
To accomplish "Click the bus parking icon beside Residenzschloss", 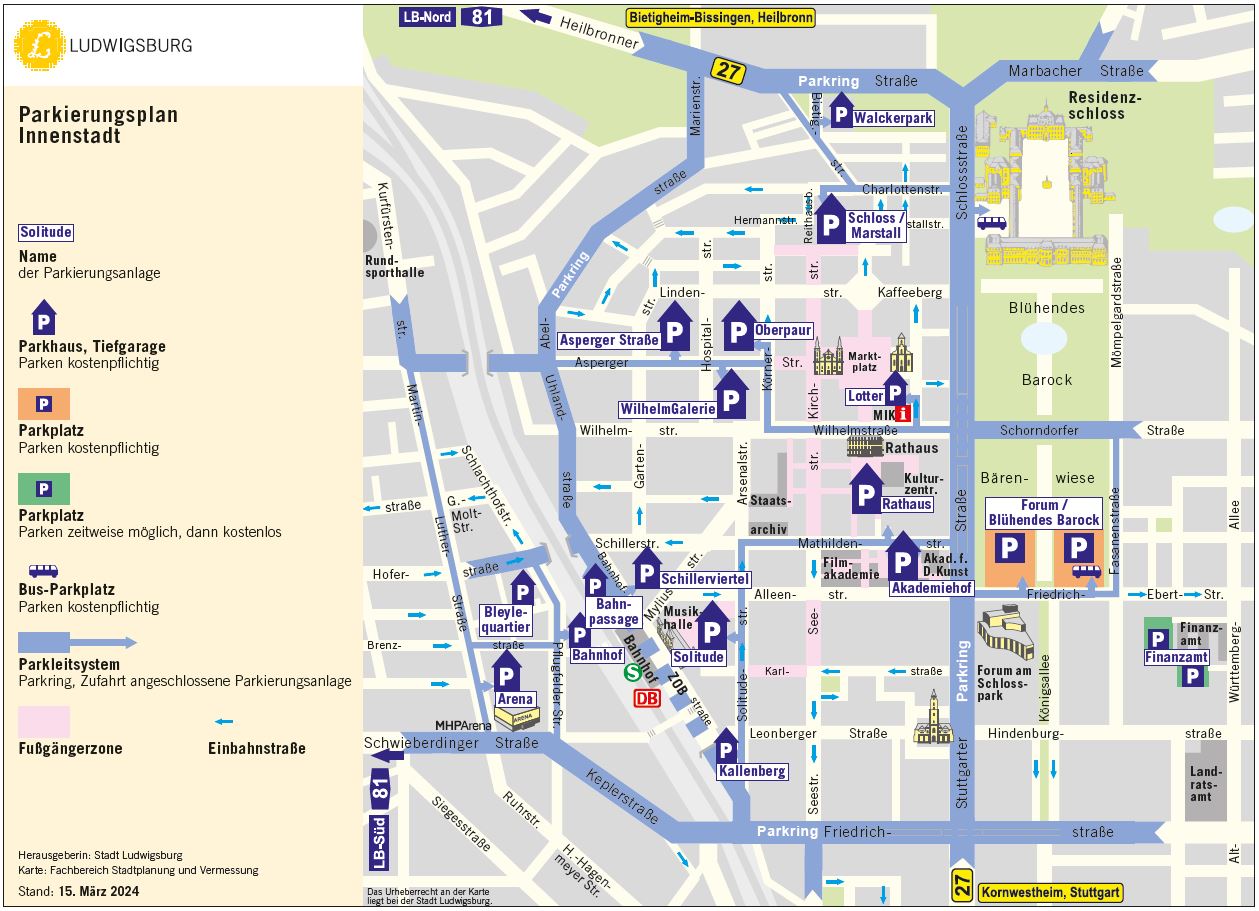I will point(991,223).
